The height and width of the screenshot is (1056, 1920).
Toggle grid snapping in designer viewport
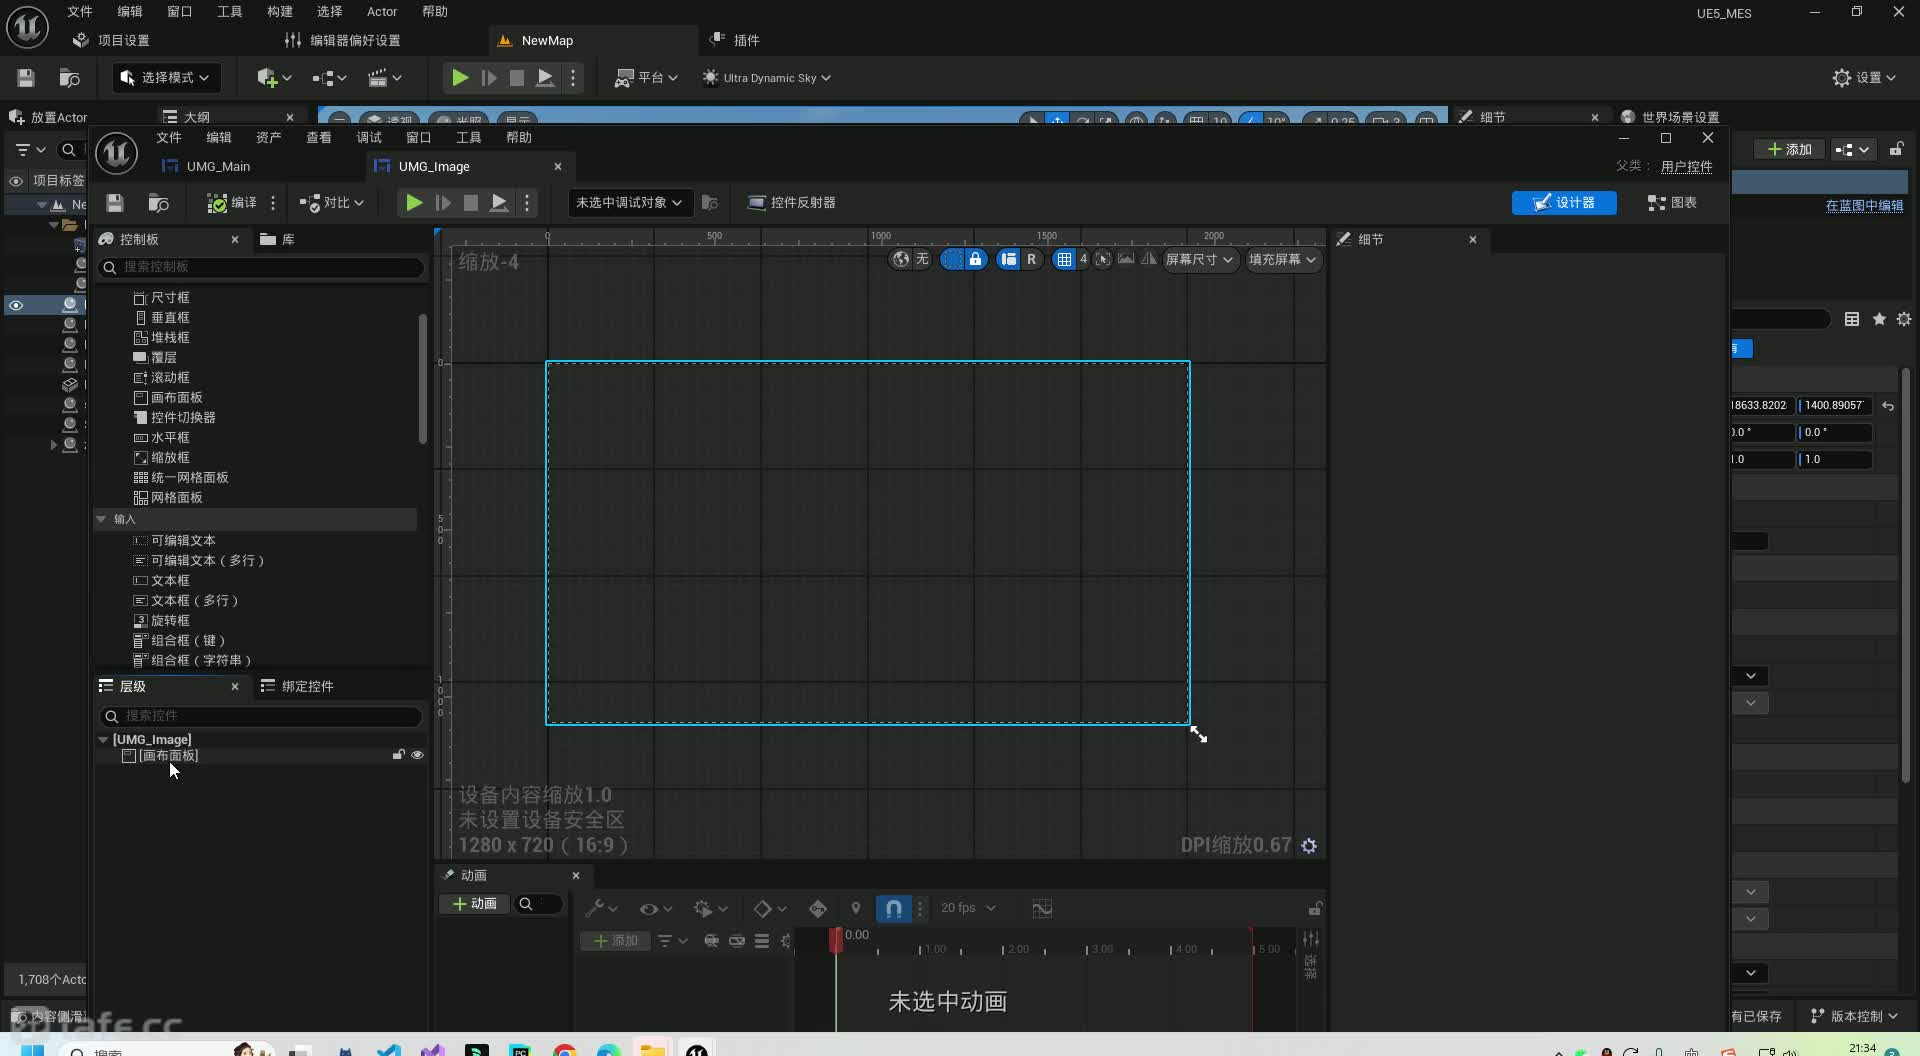tap(1064, 260)
